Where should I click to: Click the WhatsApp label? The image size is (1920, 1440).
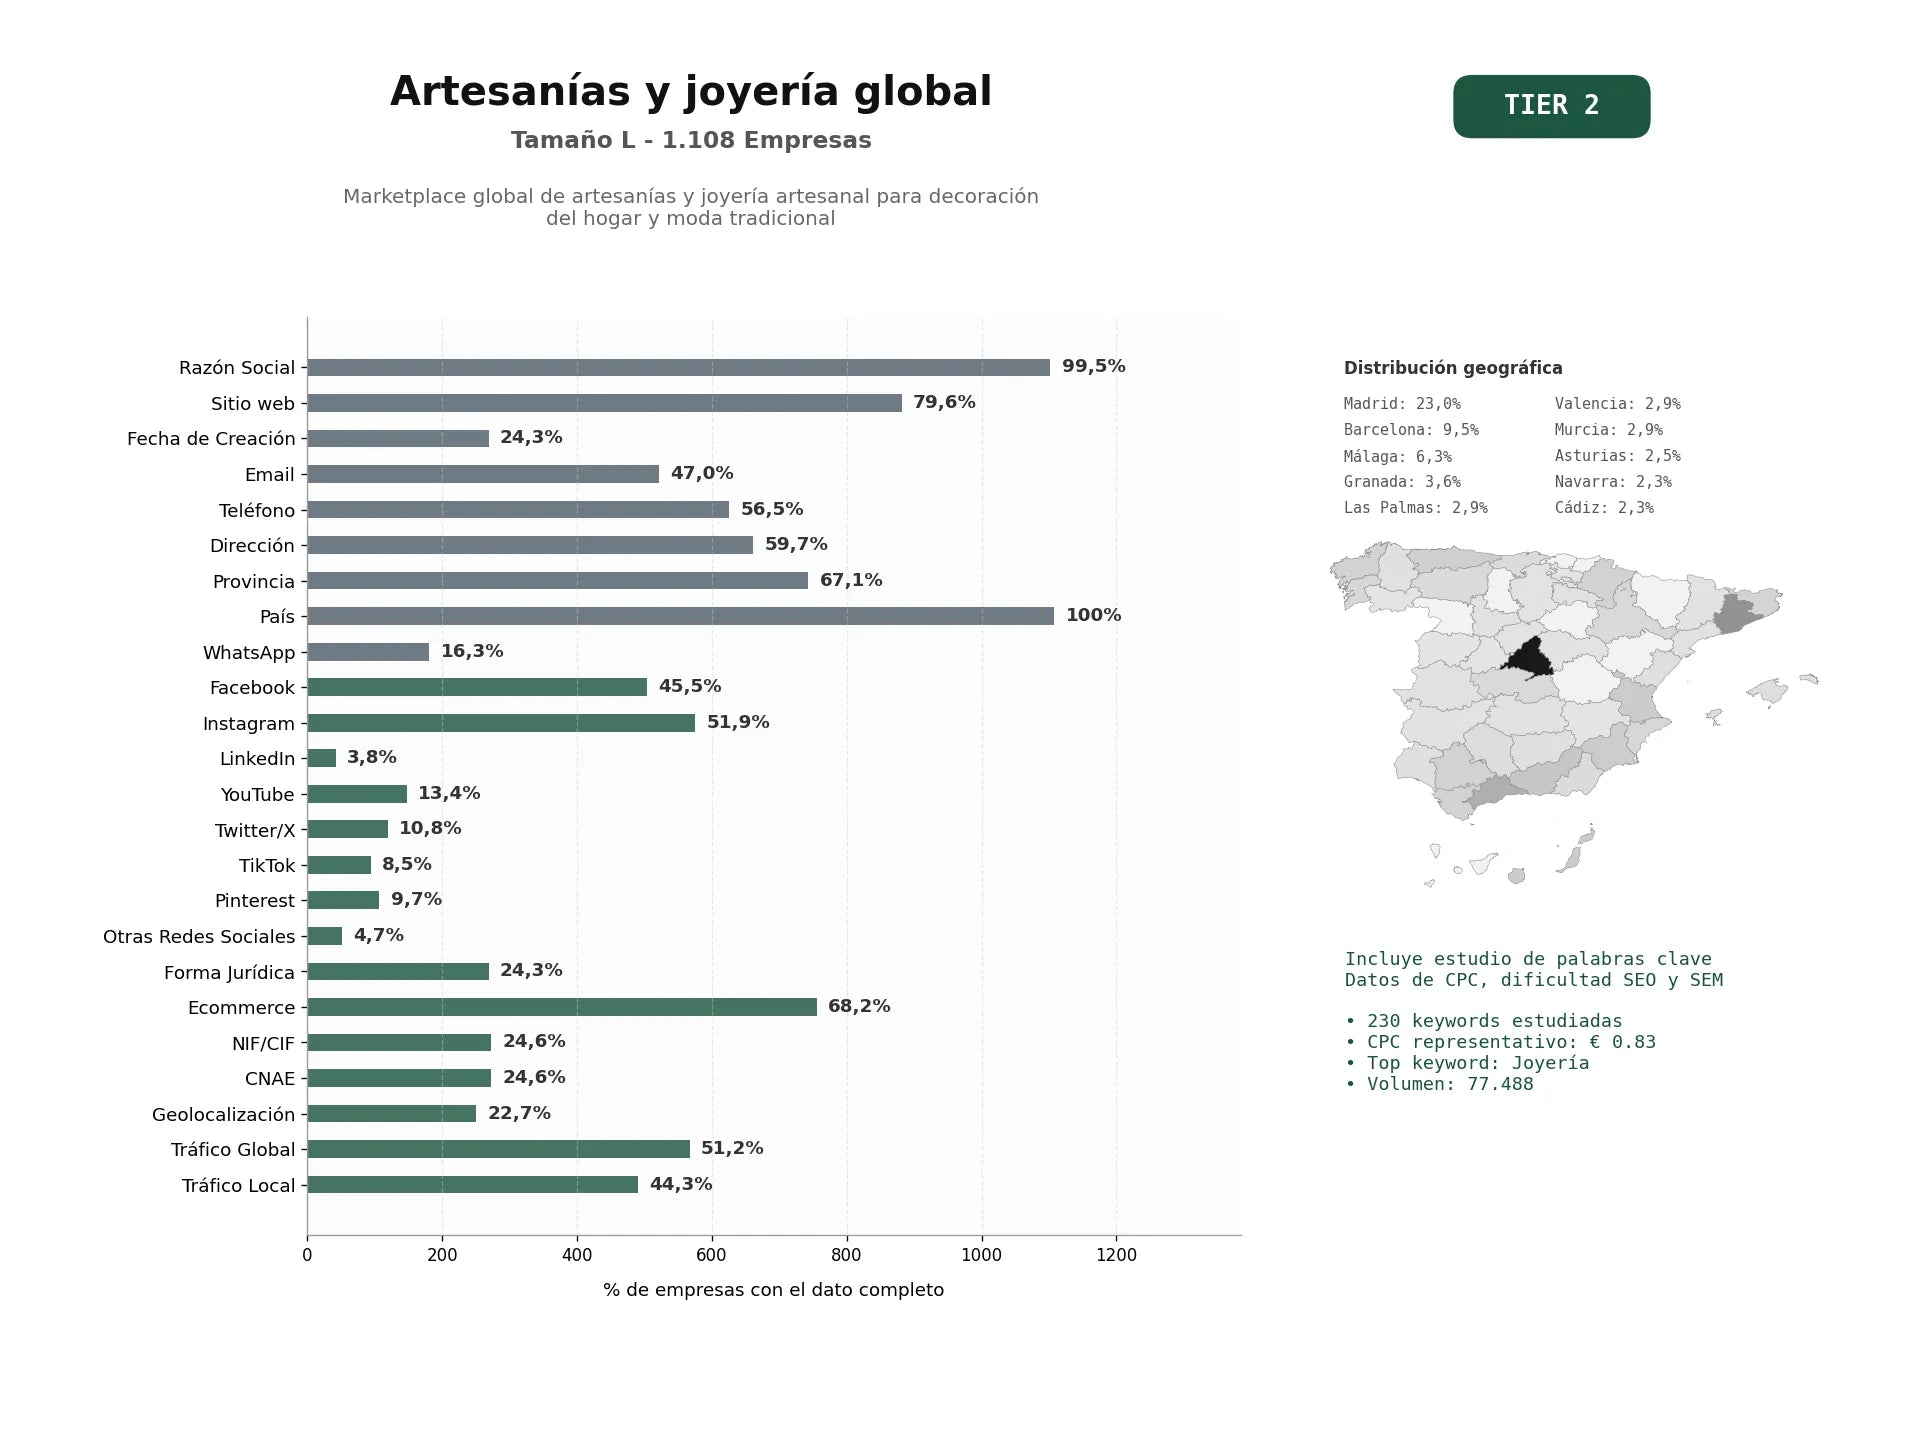pos(249,653)
